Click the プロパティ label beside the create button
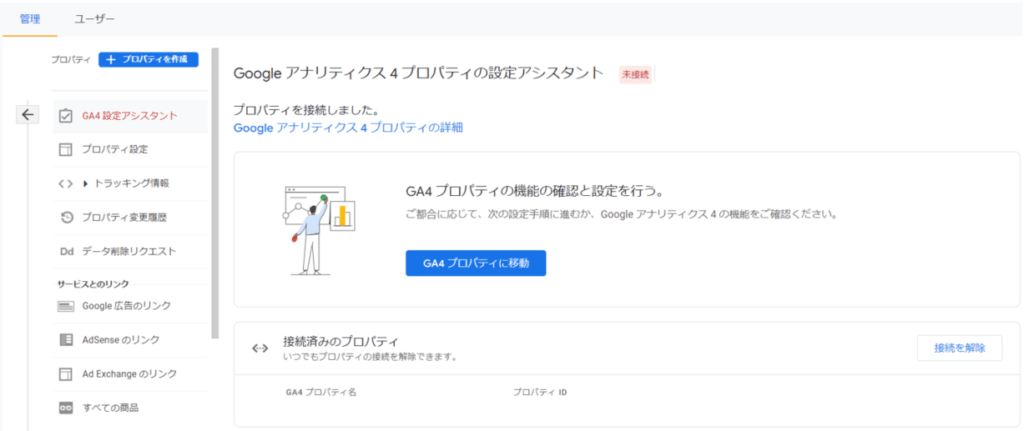This screenshot has width=1024, height=431. pos(70,59)
